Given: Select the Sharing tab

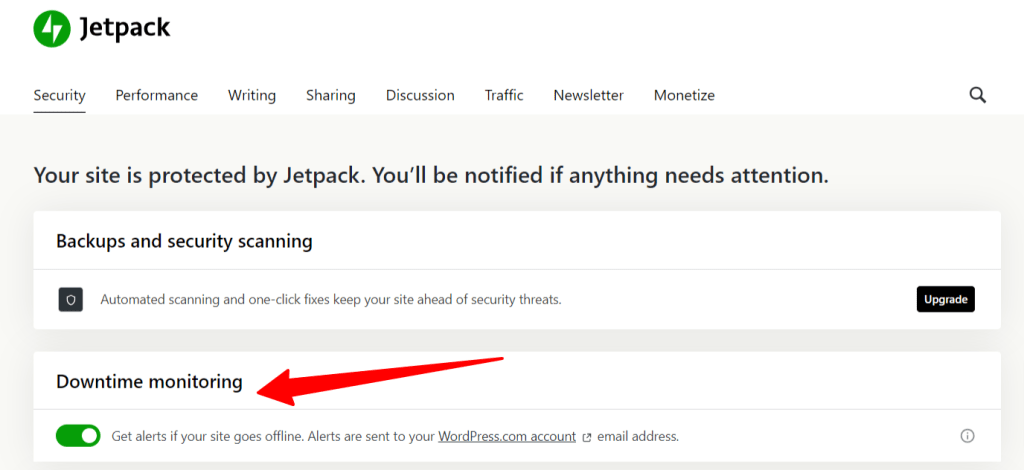Looking at the screenshot, I should pos(330,95).
